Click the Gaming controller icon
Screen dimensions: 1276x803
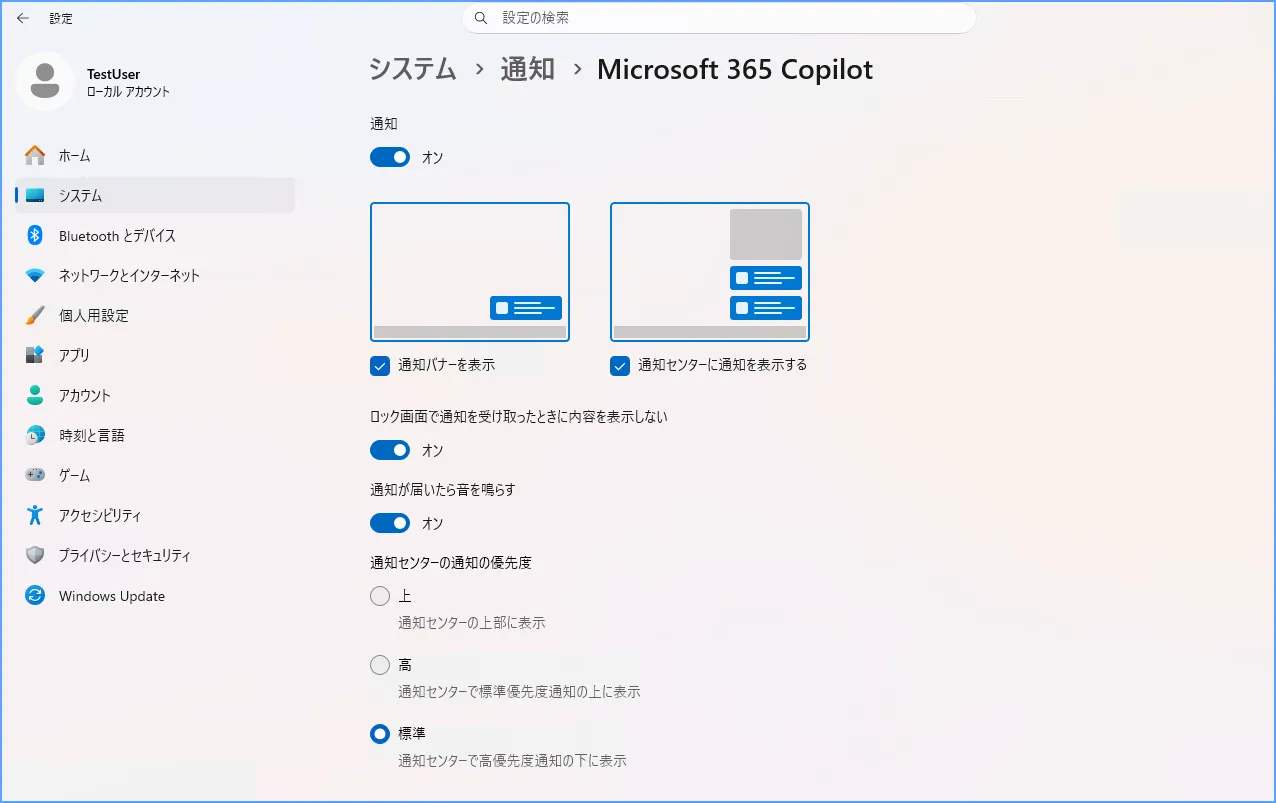(x=35, y=475)
